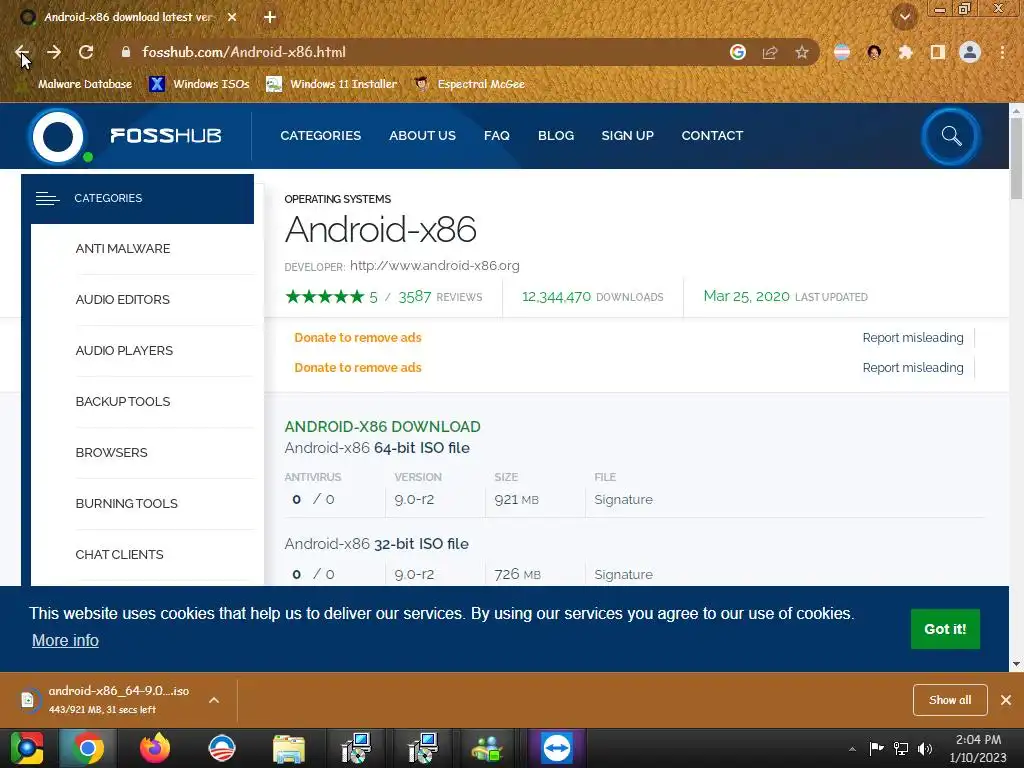Viewport: 1024px width, 768px height.
Task: Click the first Donate to remove ads link
Action: [x=358, y=338]
